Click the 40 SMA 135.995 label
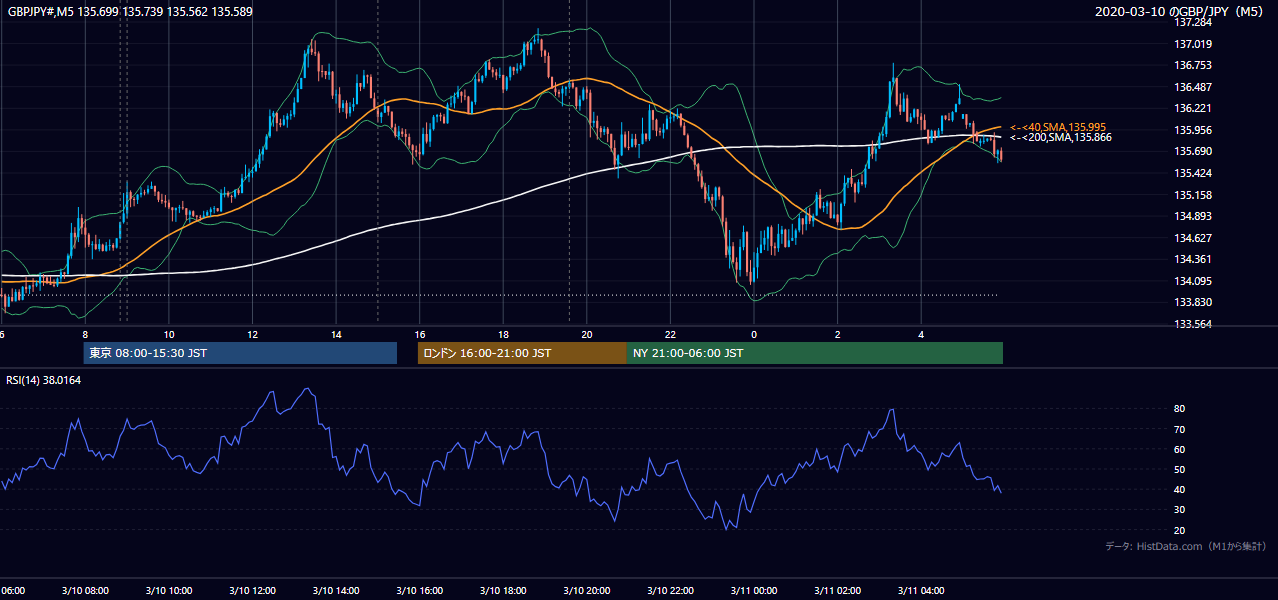 [x=1058, y=127]
